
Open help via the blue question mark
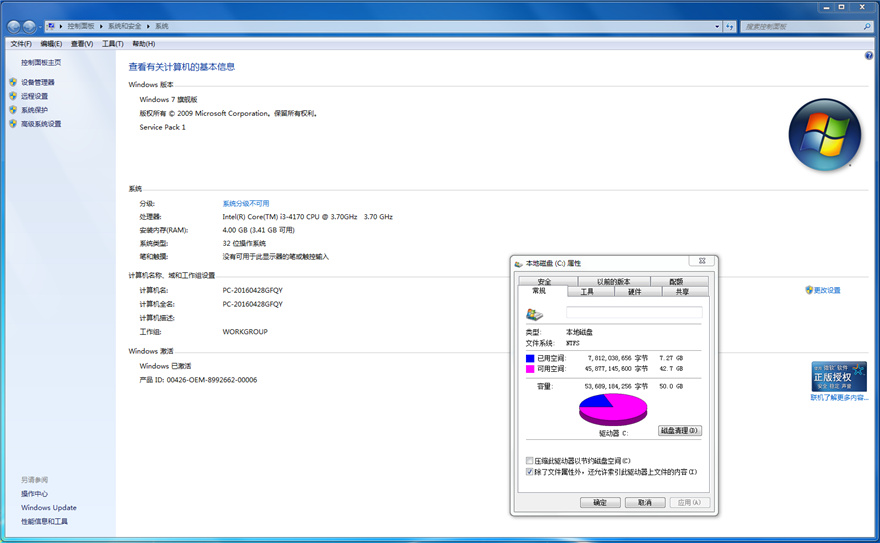[869, 56]
